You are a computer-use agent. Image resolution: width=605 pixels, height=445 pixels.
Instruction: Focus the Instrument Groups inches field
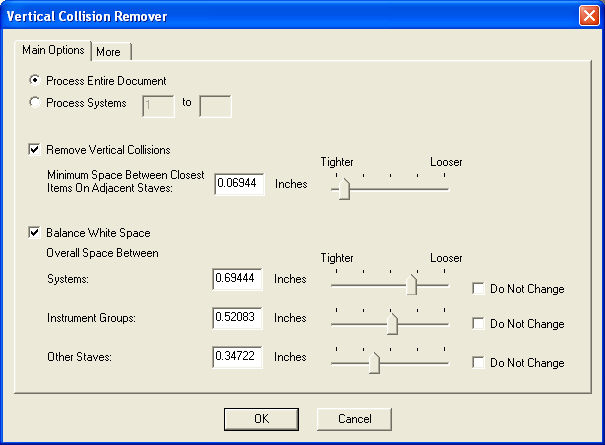[x=238, y=318]
